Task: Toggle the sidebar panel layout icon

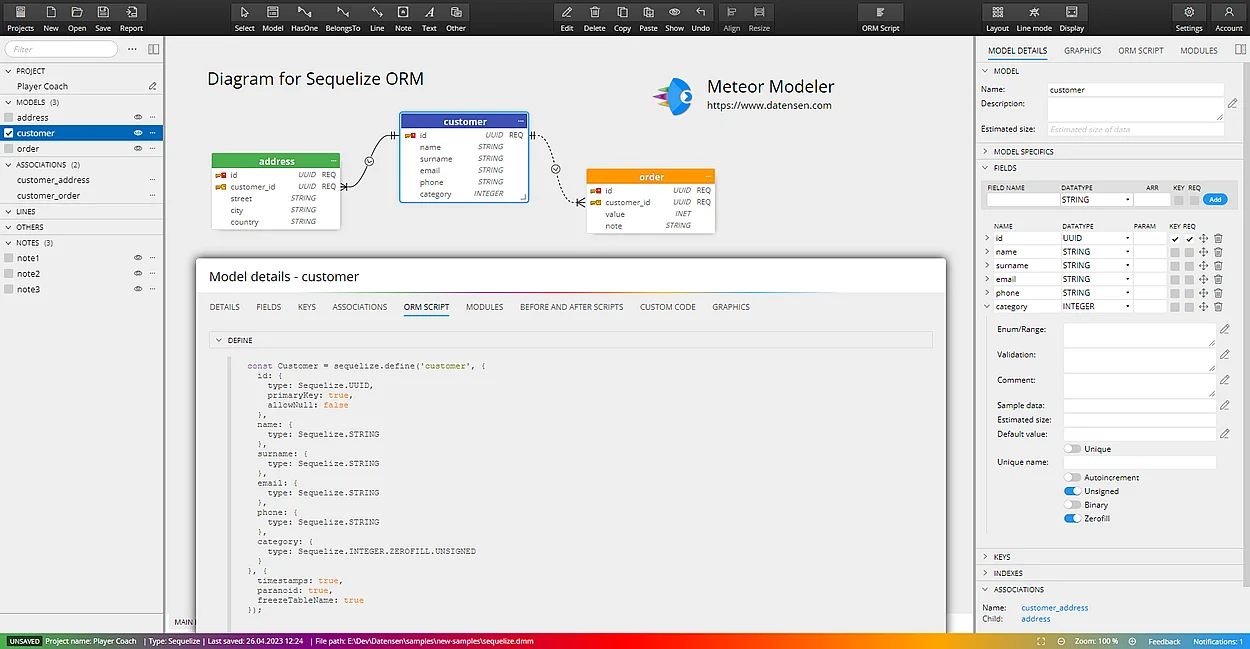Action: pos(153,49)
